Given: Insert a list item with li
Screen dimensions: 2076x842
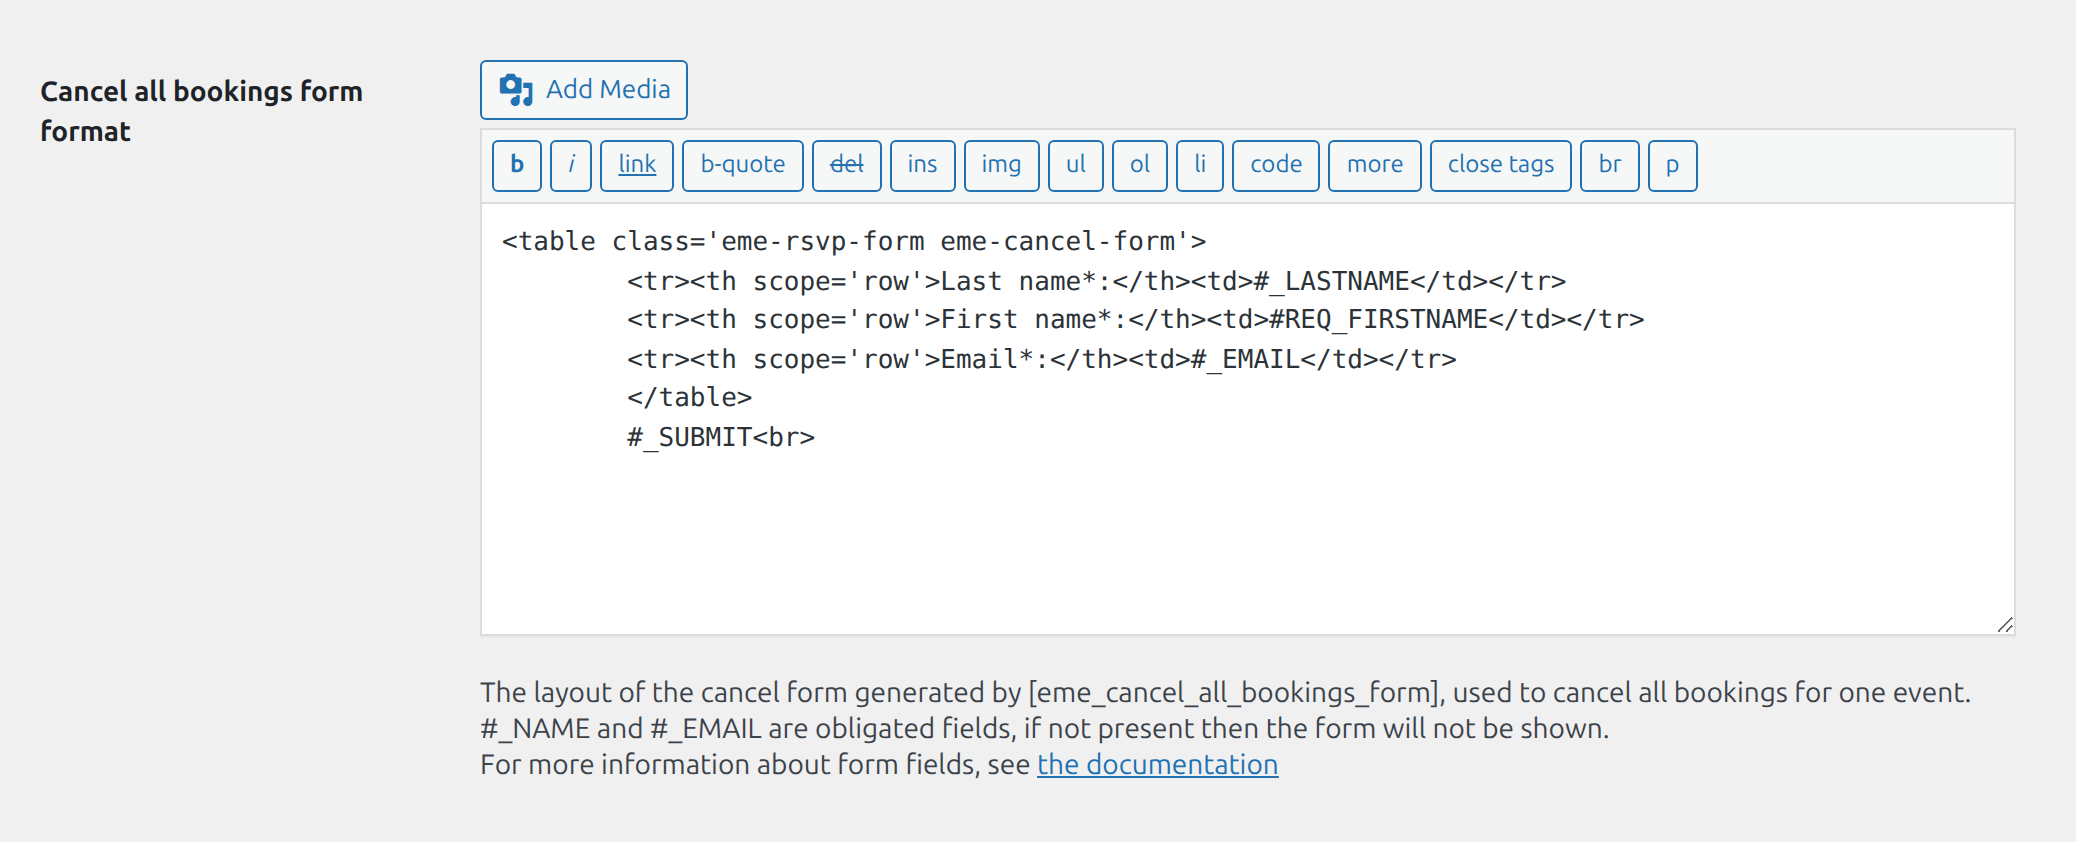Looking at the screenshot, I should (1200, 165).
